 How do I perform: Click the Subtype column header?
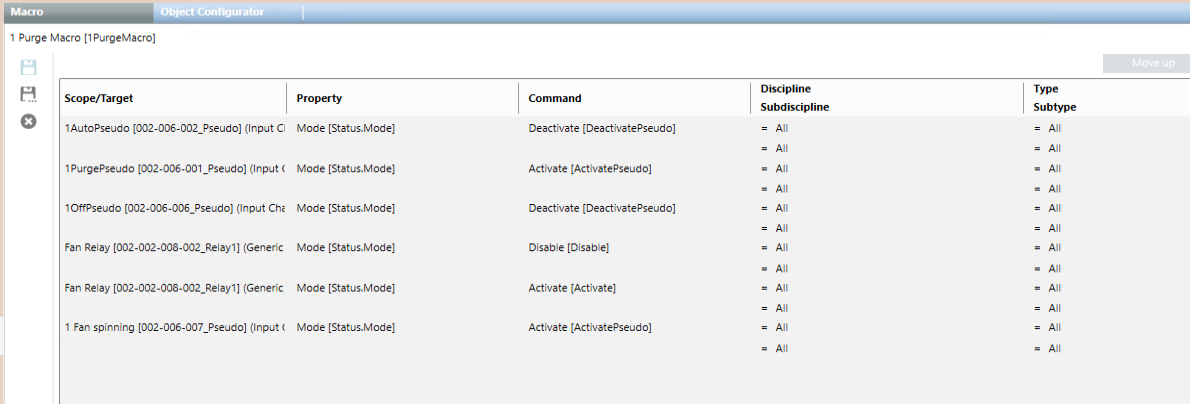tap(1055, 107)
